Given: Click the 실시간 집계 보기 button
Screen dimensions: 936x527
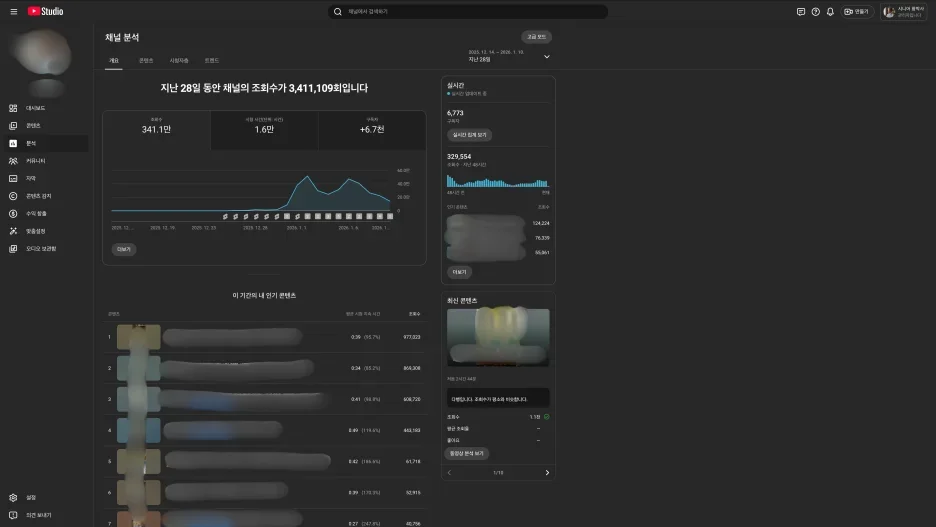Looking at the screenshot, I should [x=469, y=134].
